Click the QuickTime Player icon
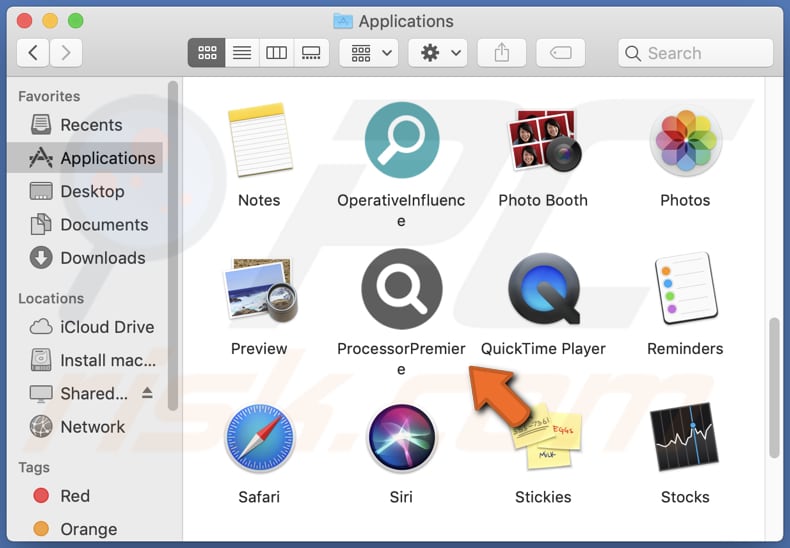This screenshot has width=790, height=548. 544,289
